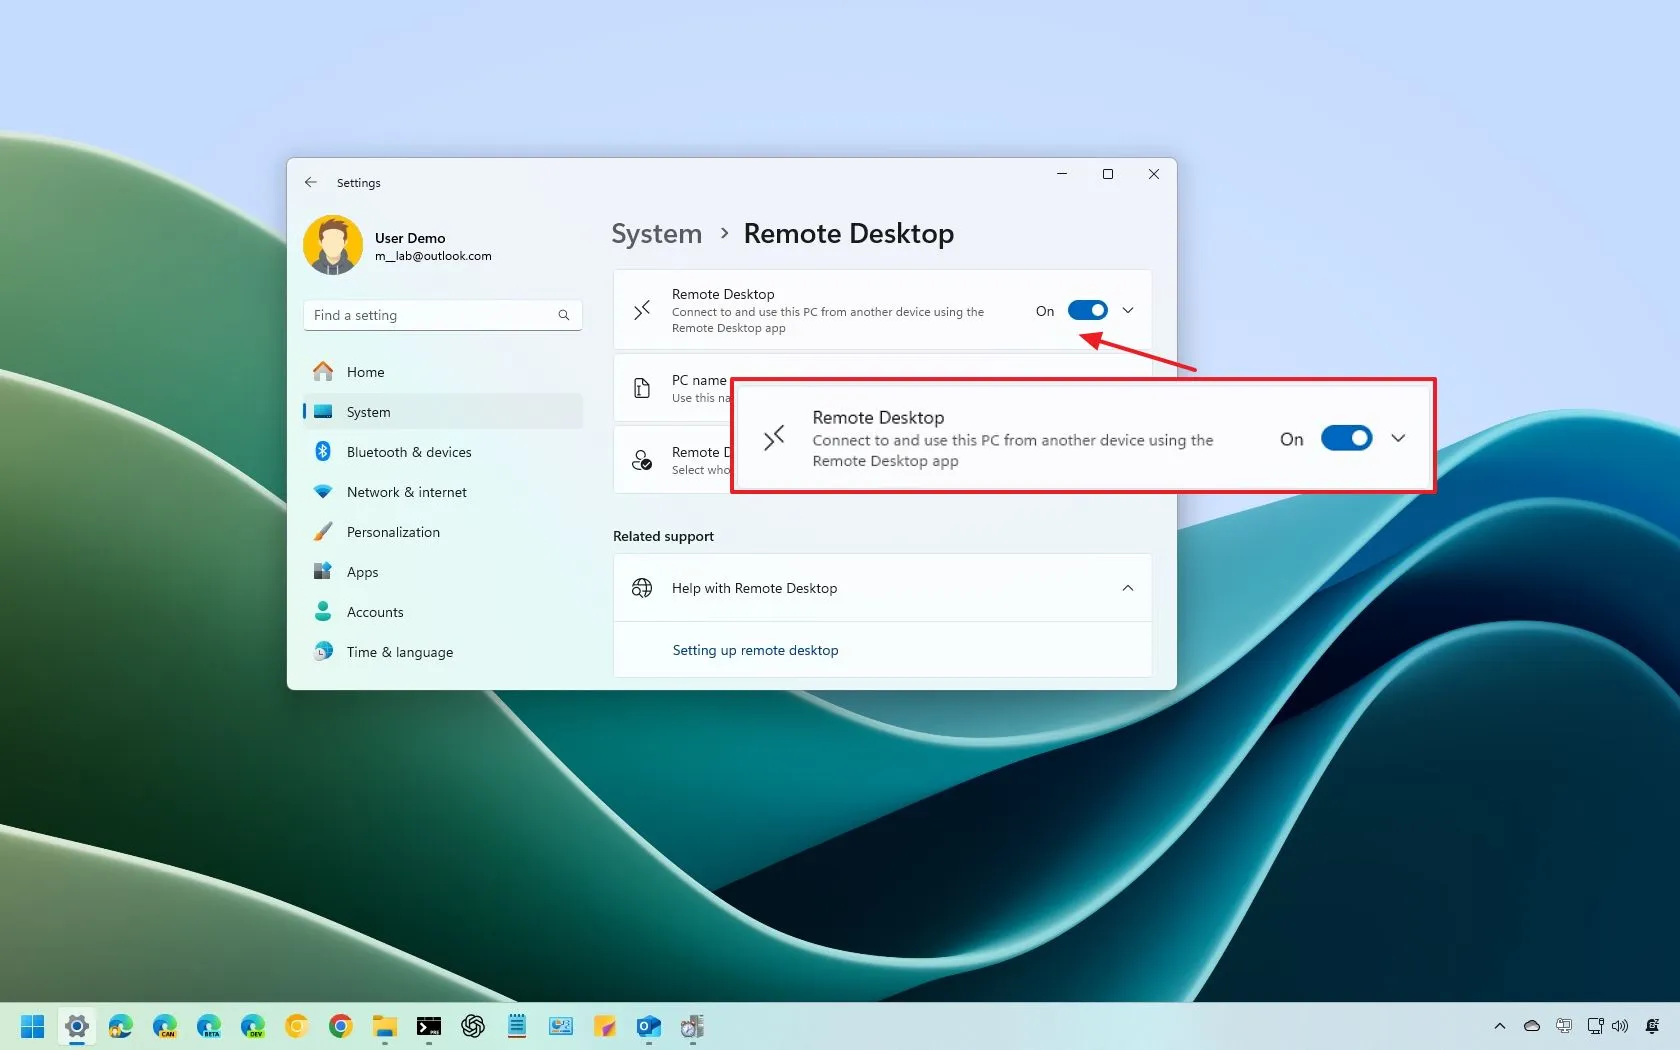Viewport: 1680px width, 1050px height.
Task: Expand hidden icons in the system tray
Action: pos(1500,1026)
